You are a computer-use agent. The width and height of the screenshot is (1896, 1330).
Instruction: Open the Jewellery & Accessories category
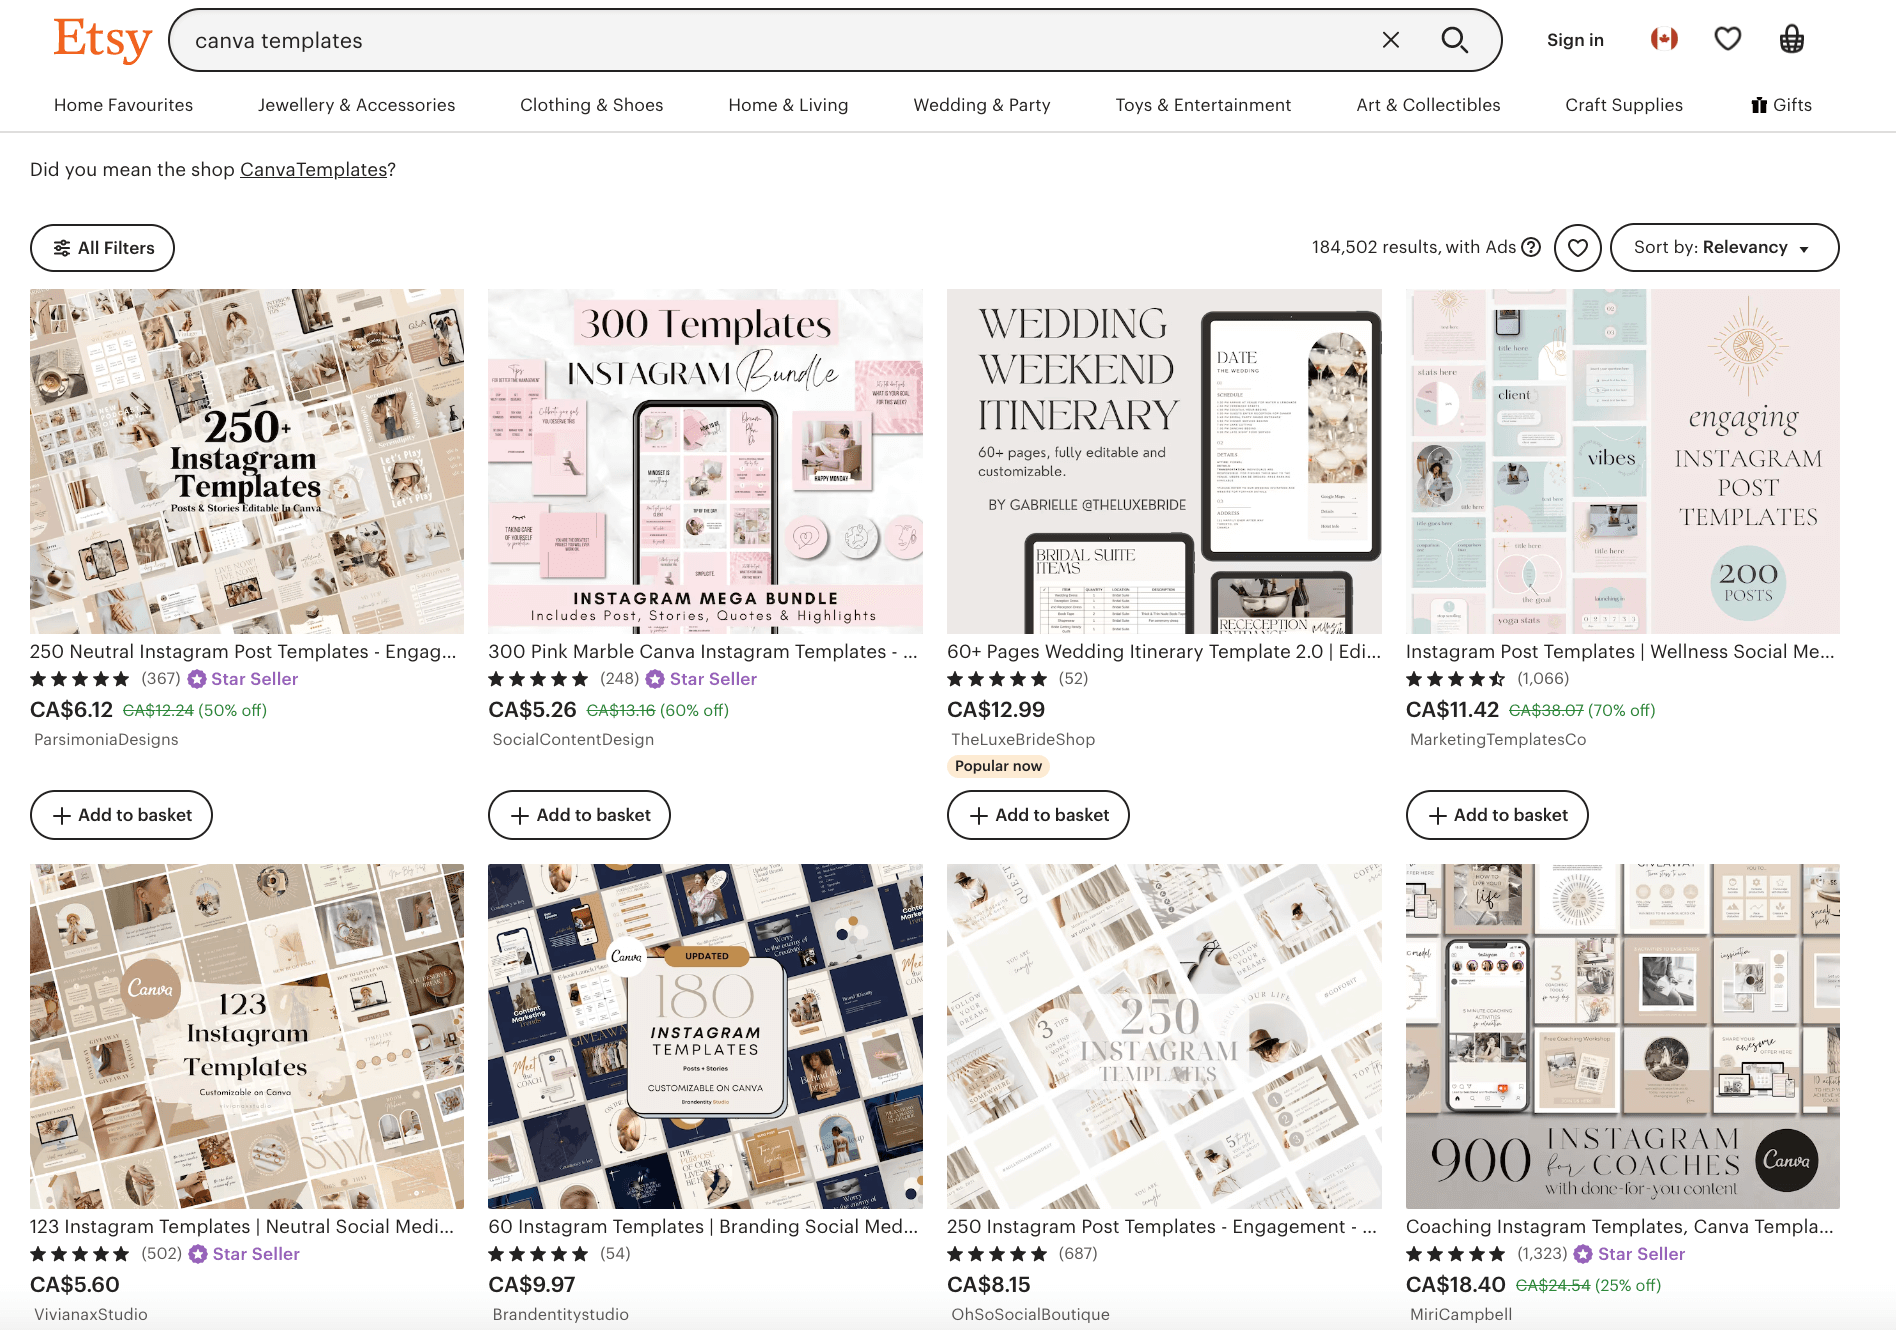[x=356, y=105]
